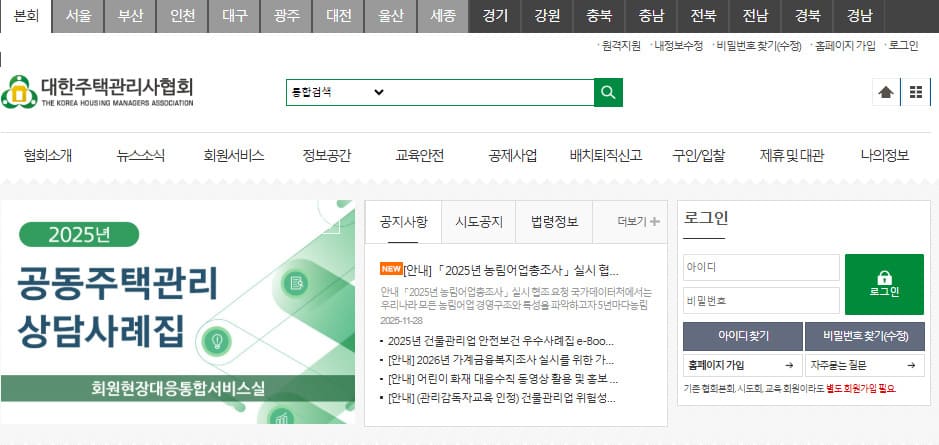Switch to the 시도공지 tab
939x445 pixels.
479,222
